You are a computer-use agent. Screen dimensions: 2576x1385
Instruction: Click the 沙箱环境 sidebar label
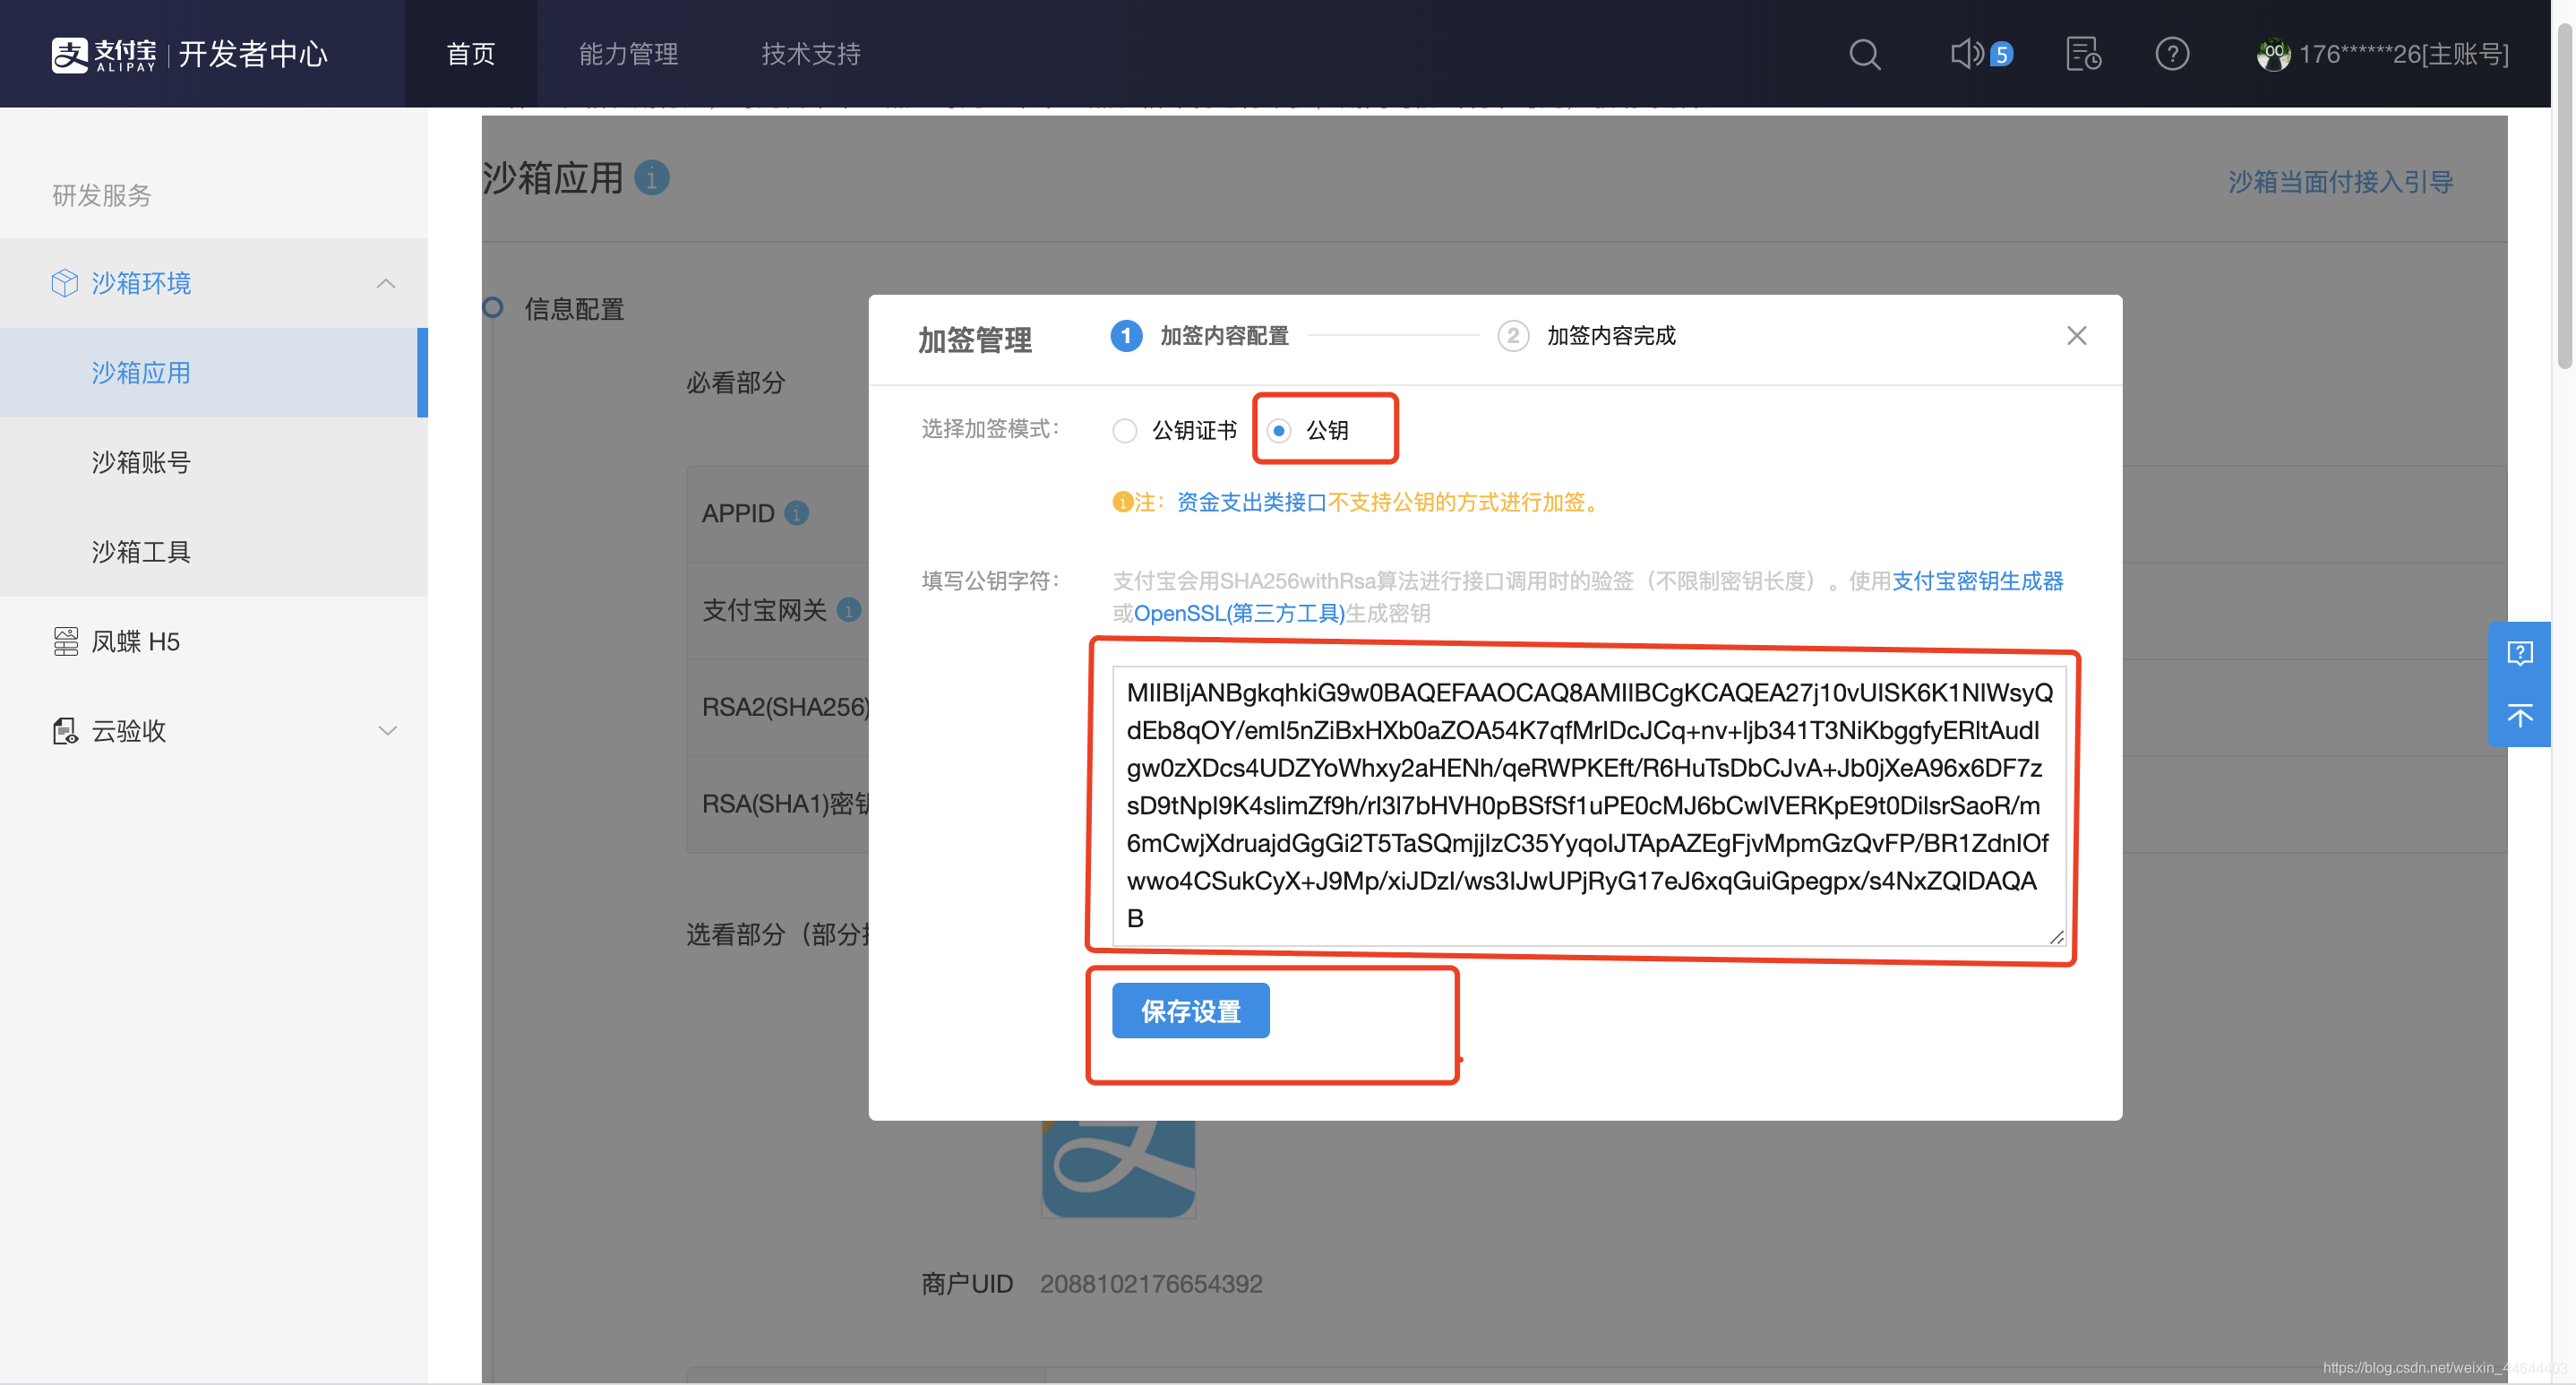141,283
